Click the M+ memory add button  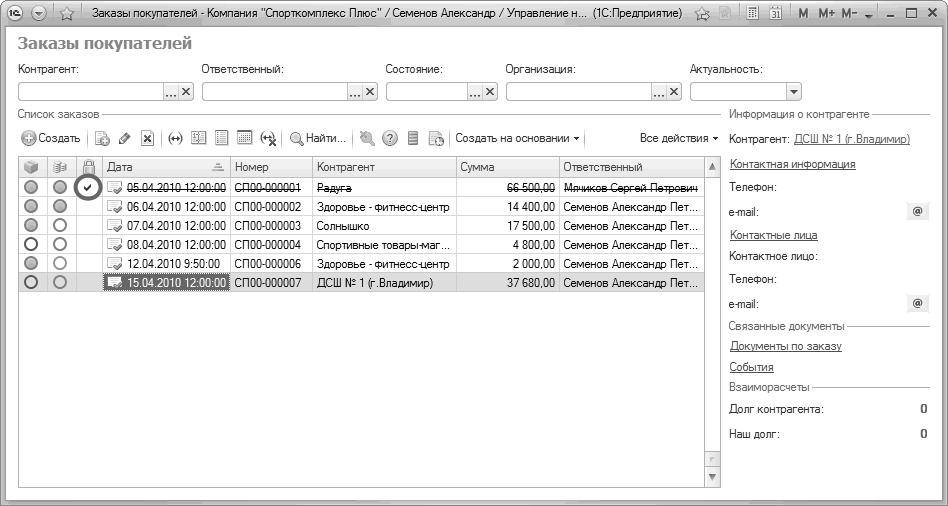(825, 13)
